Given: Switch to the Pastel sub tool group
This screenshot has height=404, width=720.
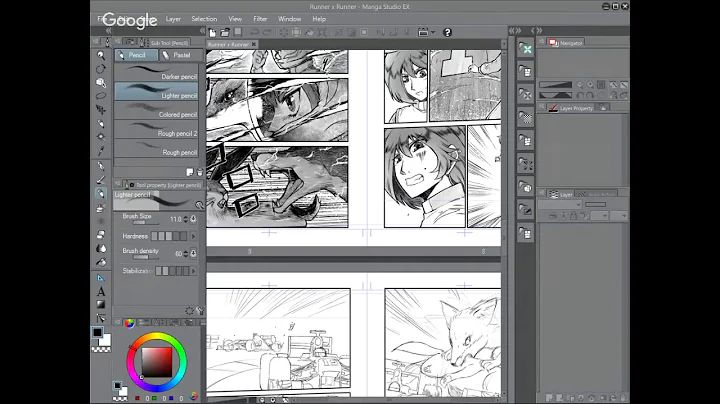Looking at the screenshot, I should pos(180,55).
